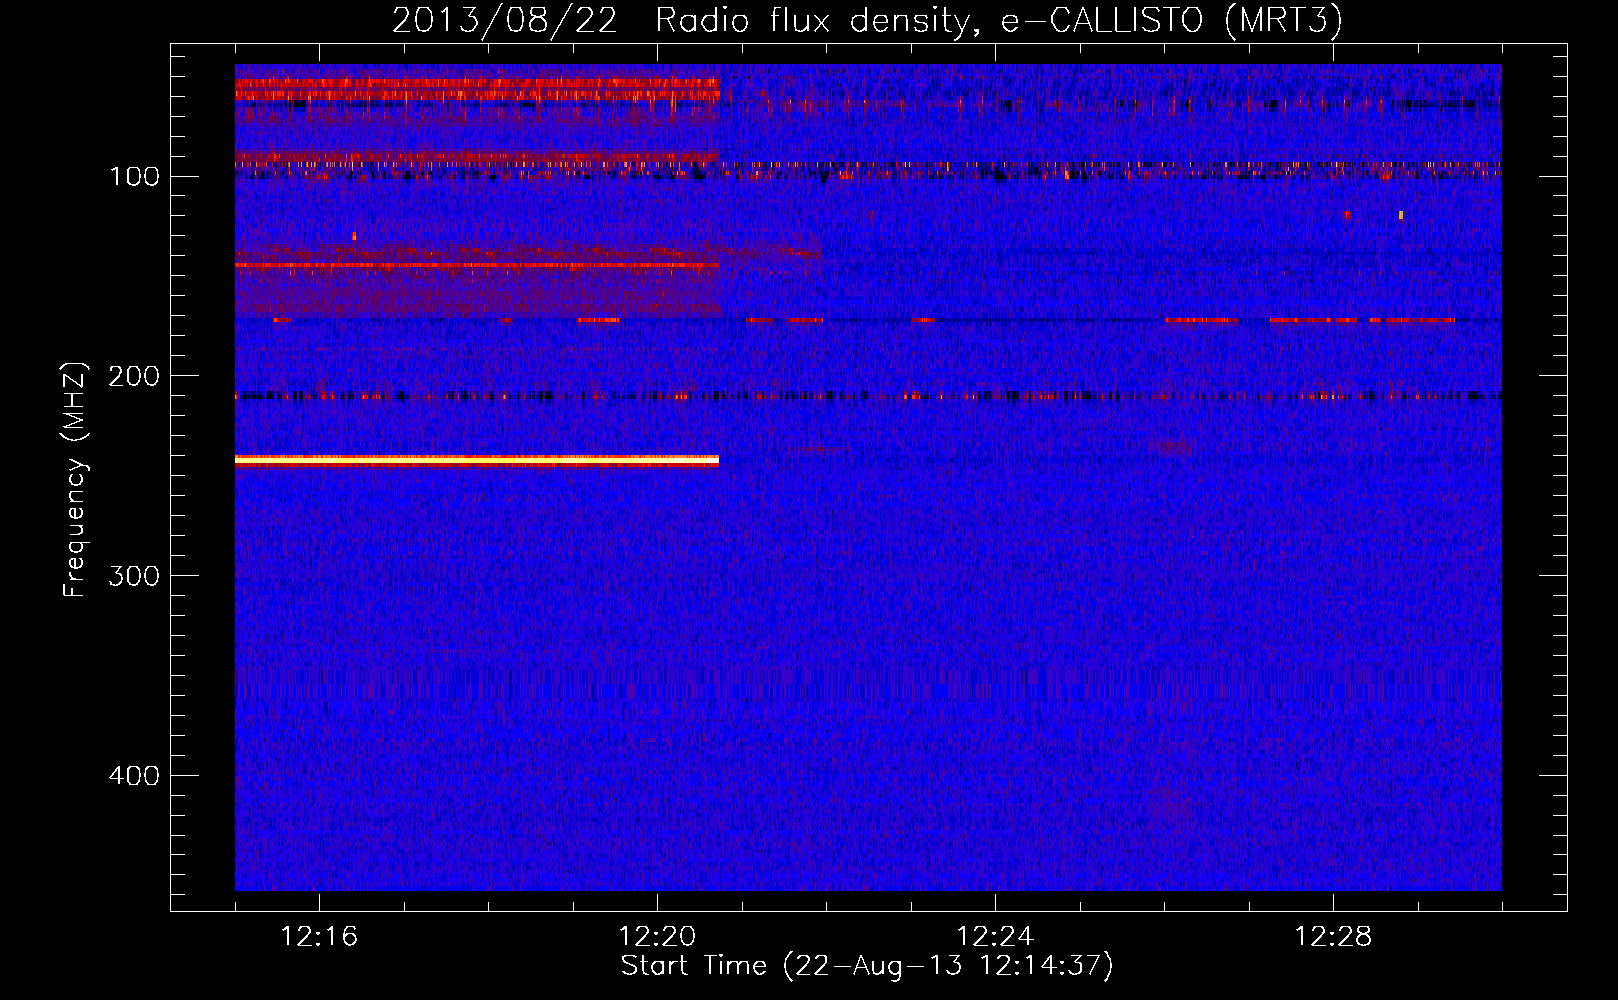The width and height of the screenshot is (1618, 1000).
Task: Click the 200 frequency tick label
Action: coord(134,376)
